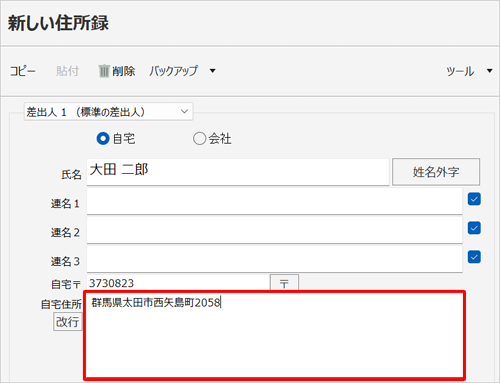The image size is (500, 383).
Task: Click the 削除 toolbar label
Action: coord(123,71)
